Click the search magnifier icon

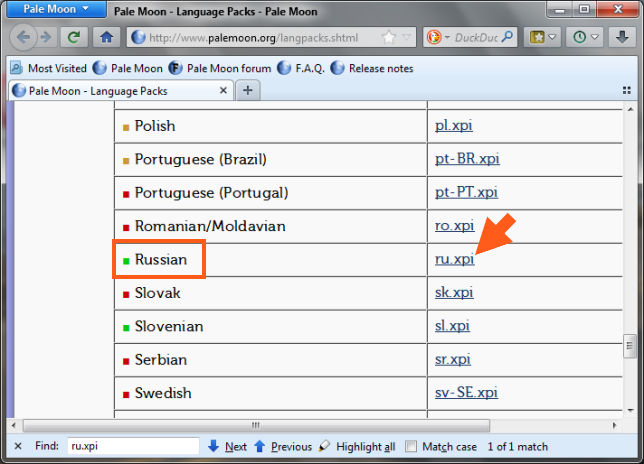tap(508, 37)
